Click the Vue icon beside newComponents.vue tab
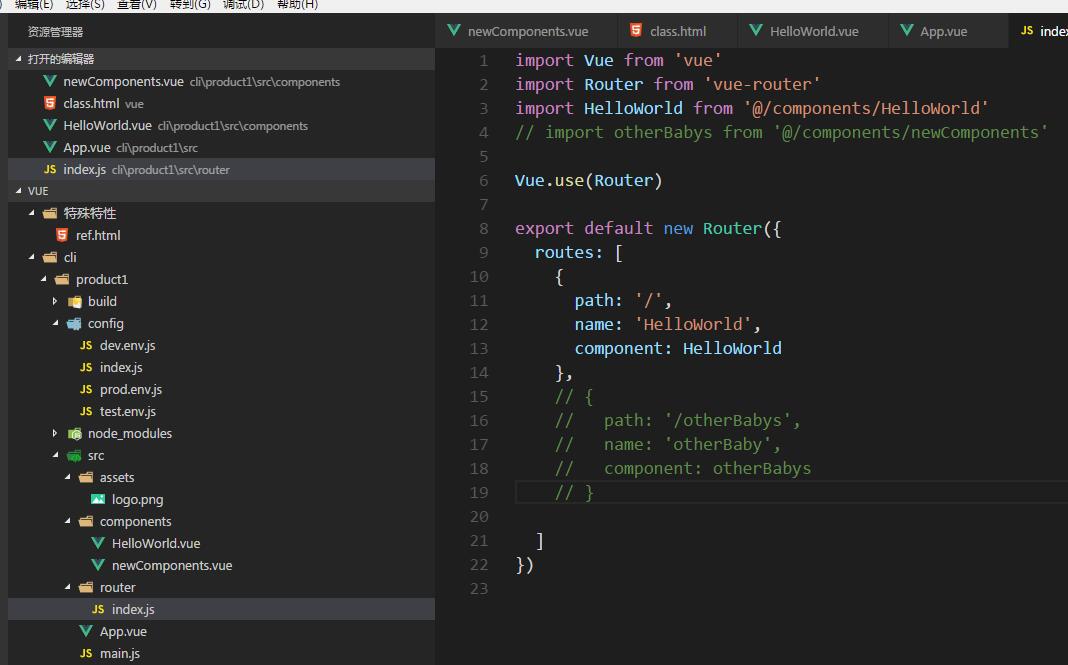Screen dimensions: 1068x665 point(455,31)
